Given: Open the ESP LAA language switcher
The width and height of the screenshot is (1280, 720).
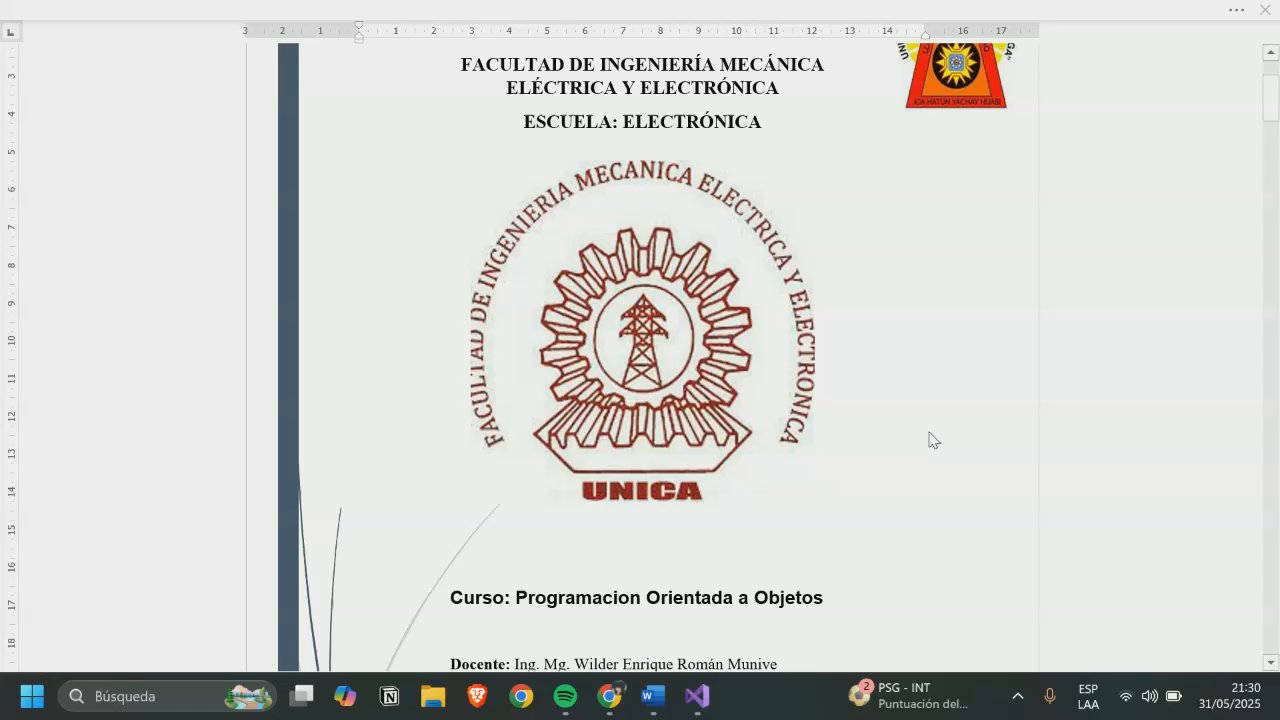Looking at the screenshot, I should pyautogui.click(x=1088, y=696).
